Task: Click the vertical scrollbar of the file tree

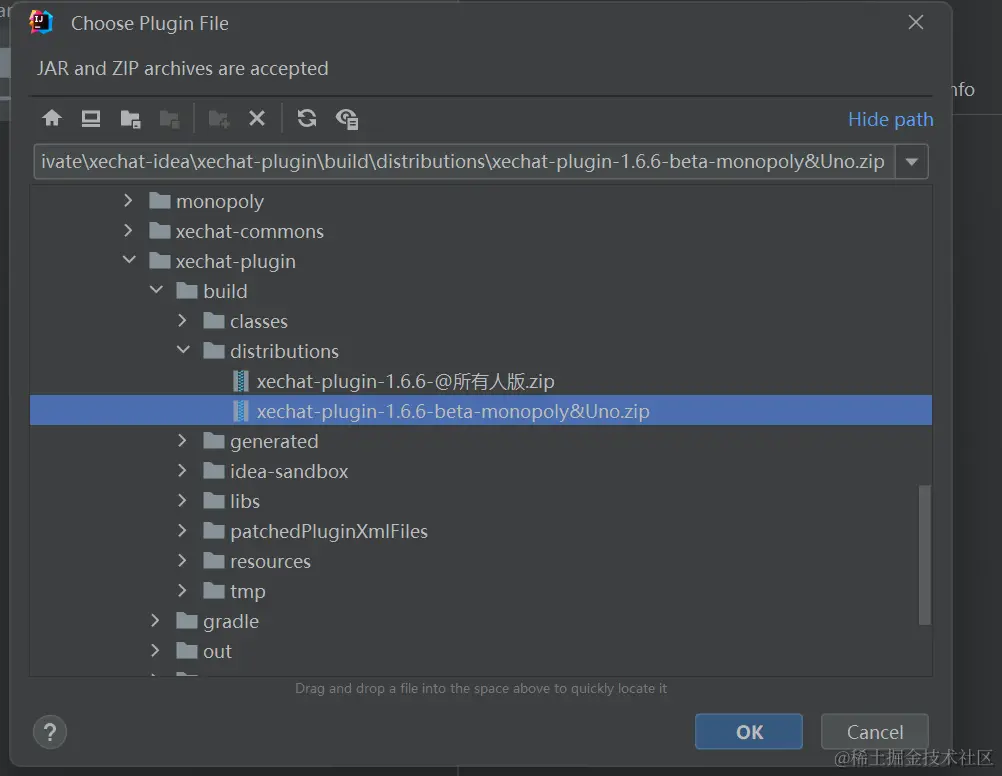Action: 925,555
